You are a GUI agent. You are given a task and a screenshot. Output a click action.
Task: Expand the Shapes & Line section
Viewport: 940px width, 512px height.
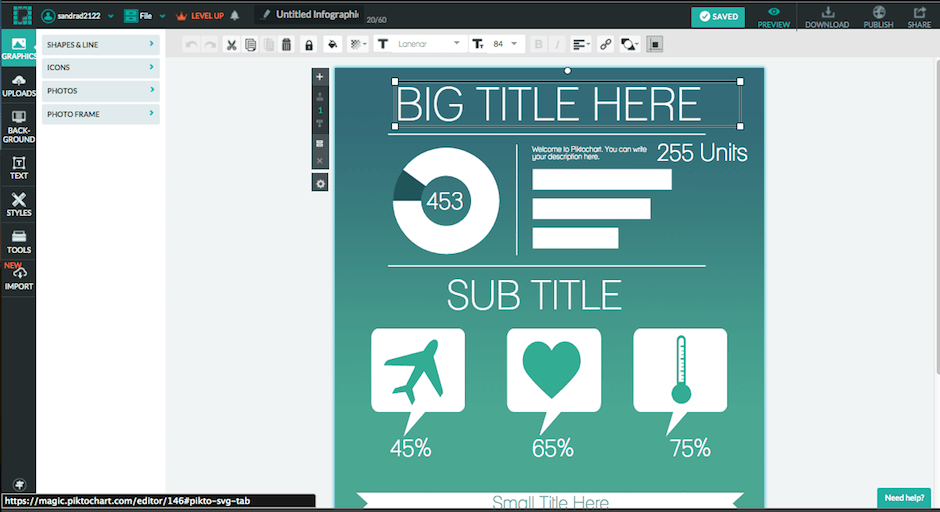100,45
